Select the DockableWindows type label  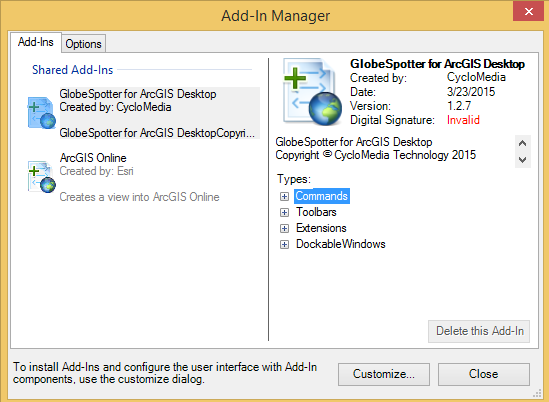(x=341, y=244)
